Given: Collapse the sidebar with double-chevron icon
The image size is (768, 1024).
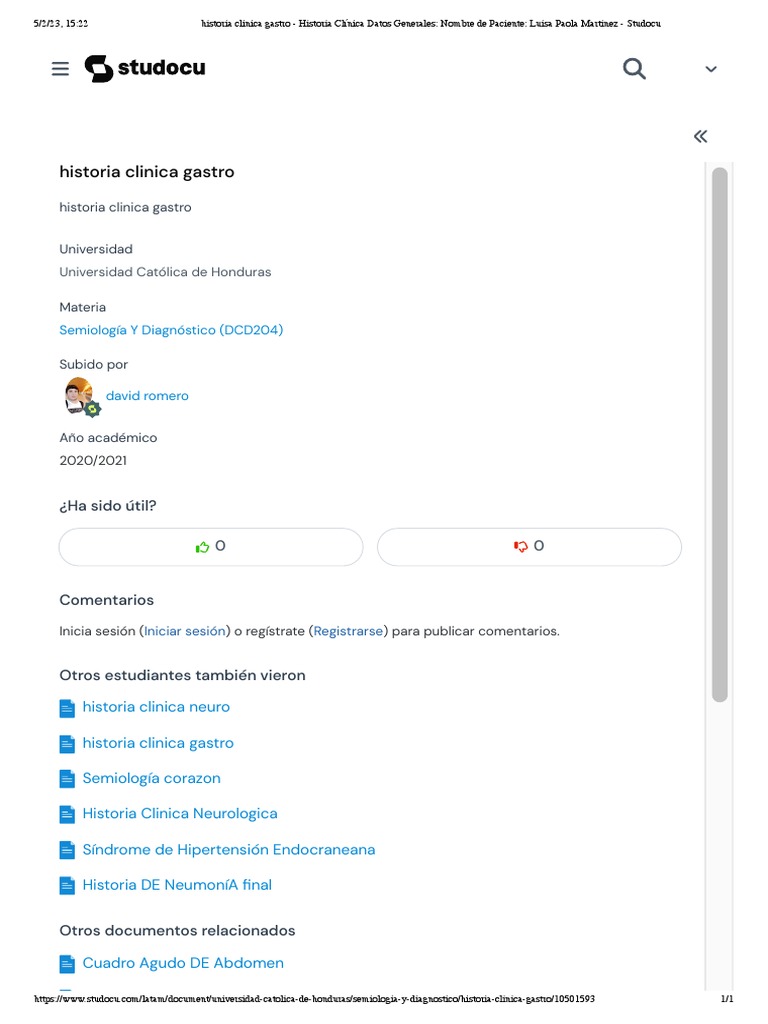Looking at the screenshot, I should tap(701, 137).
